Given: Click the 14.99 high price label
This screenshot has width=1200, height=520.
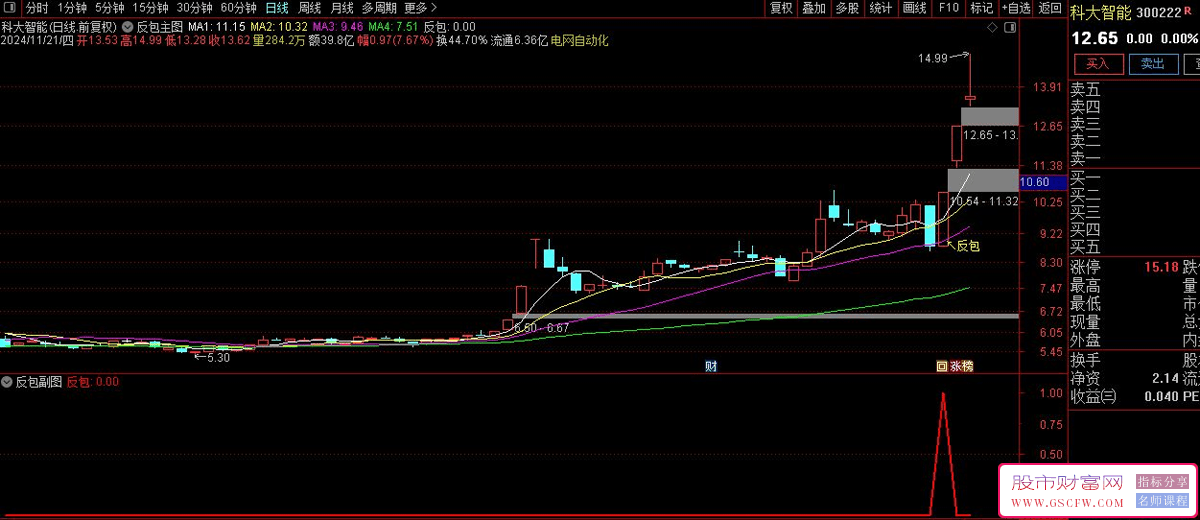Looking at the screenshot, I should 933,59.
